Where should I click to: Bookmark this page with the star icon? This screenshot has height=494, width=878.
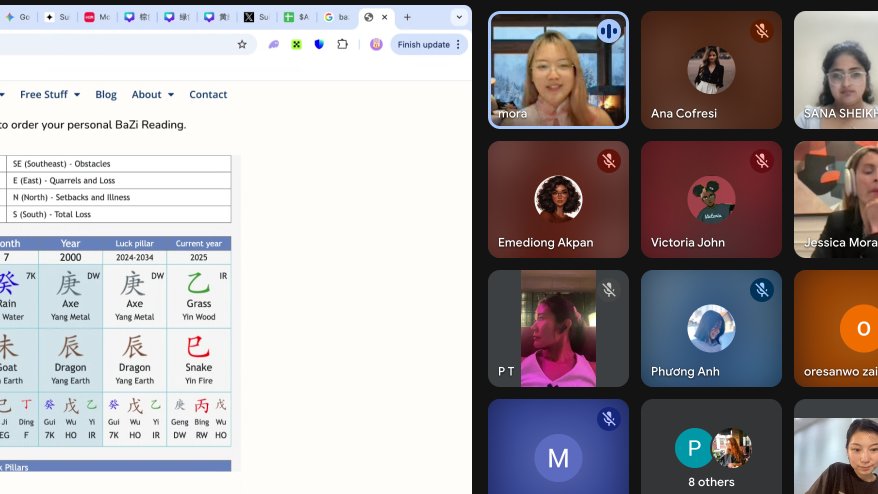point(242,44)
